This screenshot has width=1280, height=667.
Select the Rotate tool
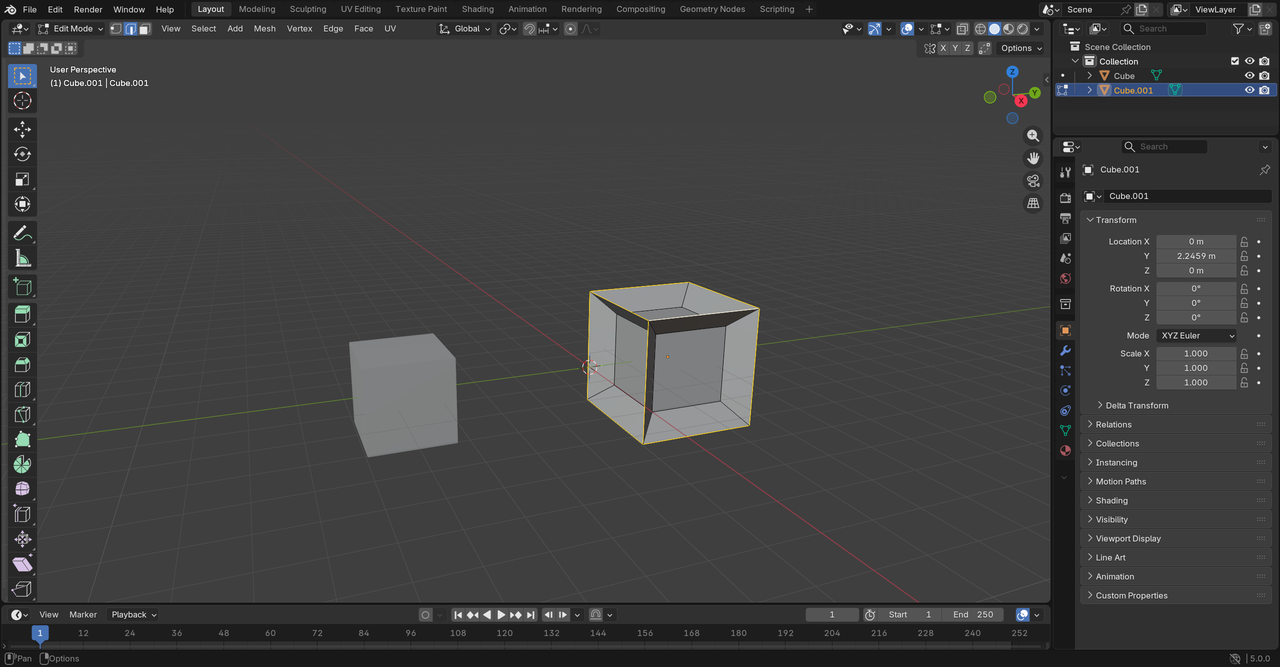coord(22,154)
